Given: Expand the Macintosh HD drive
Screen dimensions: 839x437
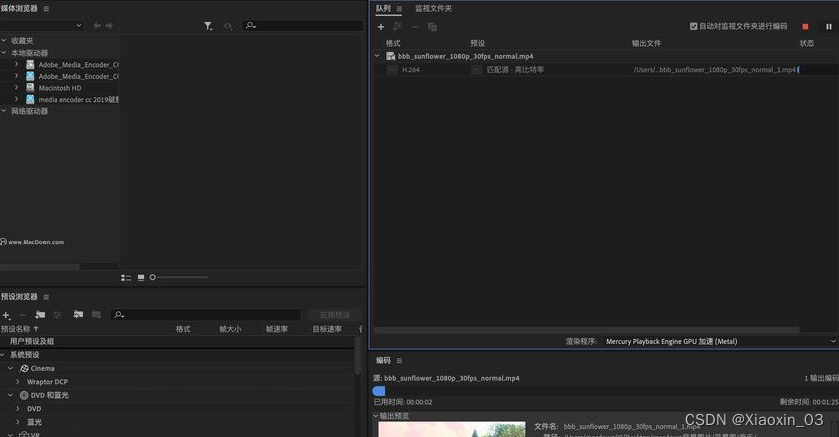Looking at the screenshot, I should (17, 88).
